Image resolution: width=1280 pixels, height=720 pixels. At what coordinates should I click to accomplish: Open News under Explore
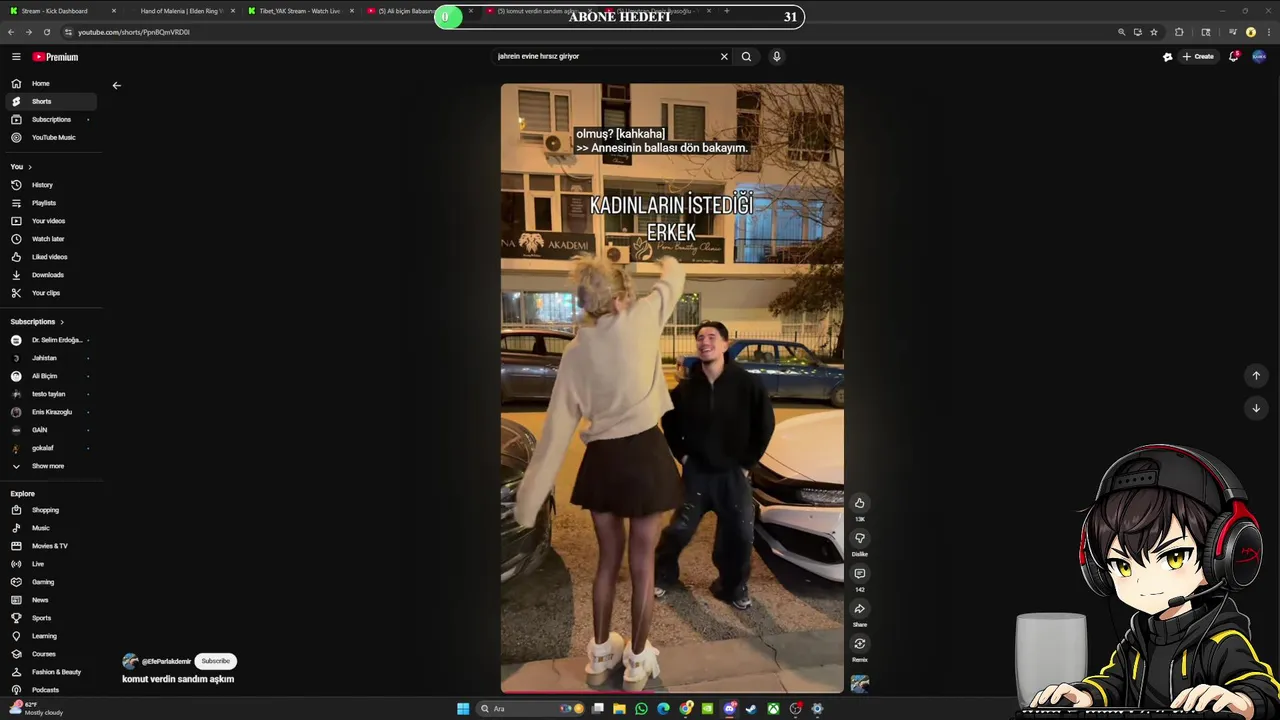pos(50,600)
